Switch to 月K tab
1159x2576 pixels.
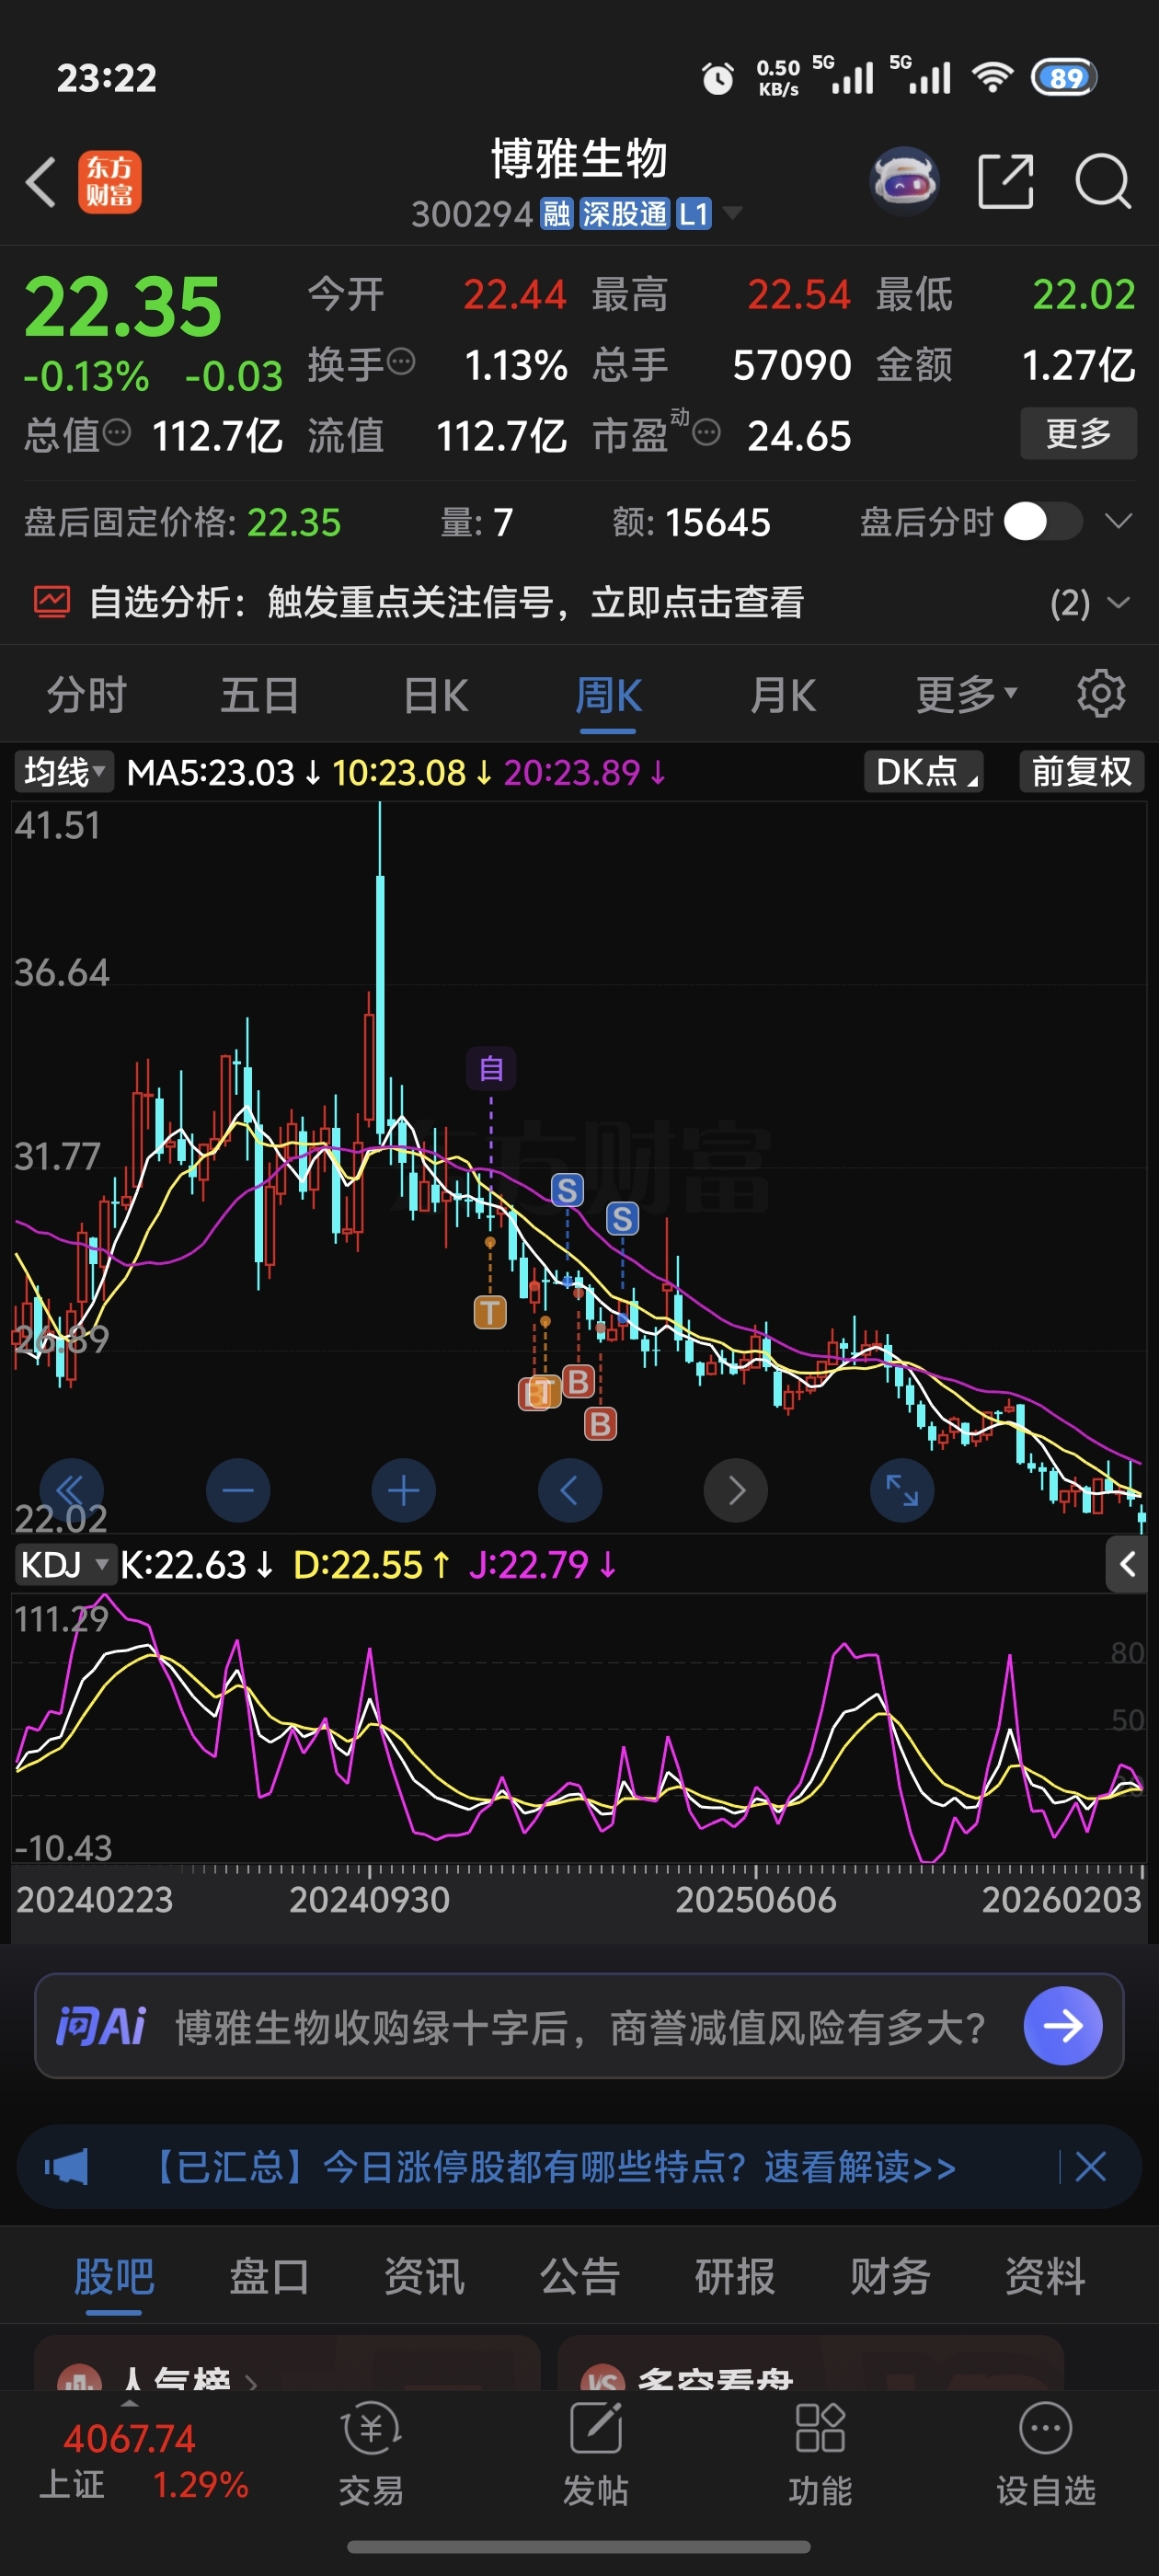tap(784, 694)
